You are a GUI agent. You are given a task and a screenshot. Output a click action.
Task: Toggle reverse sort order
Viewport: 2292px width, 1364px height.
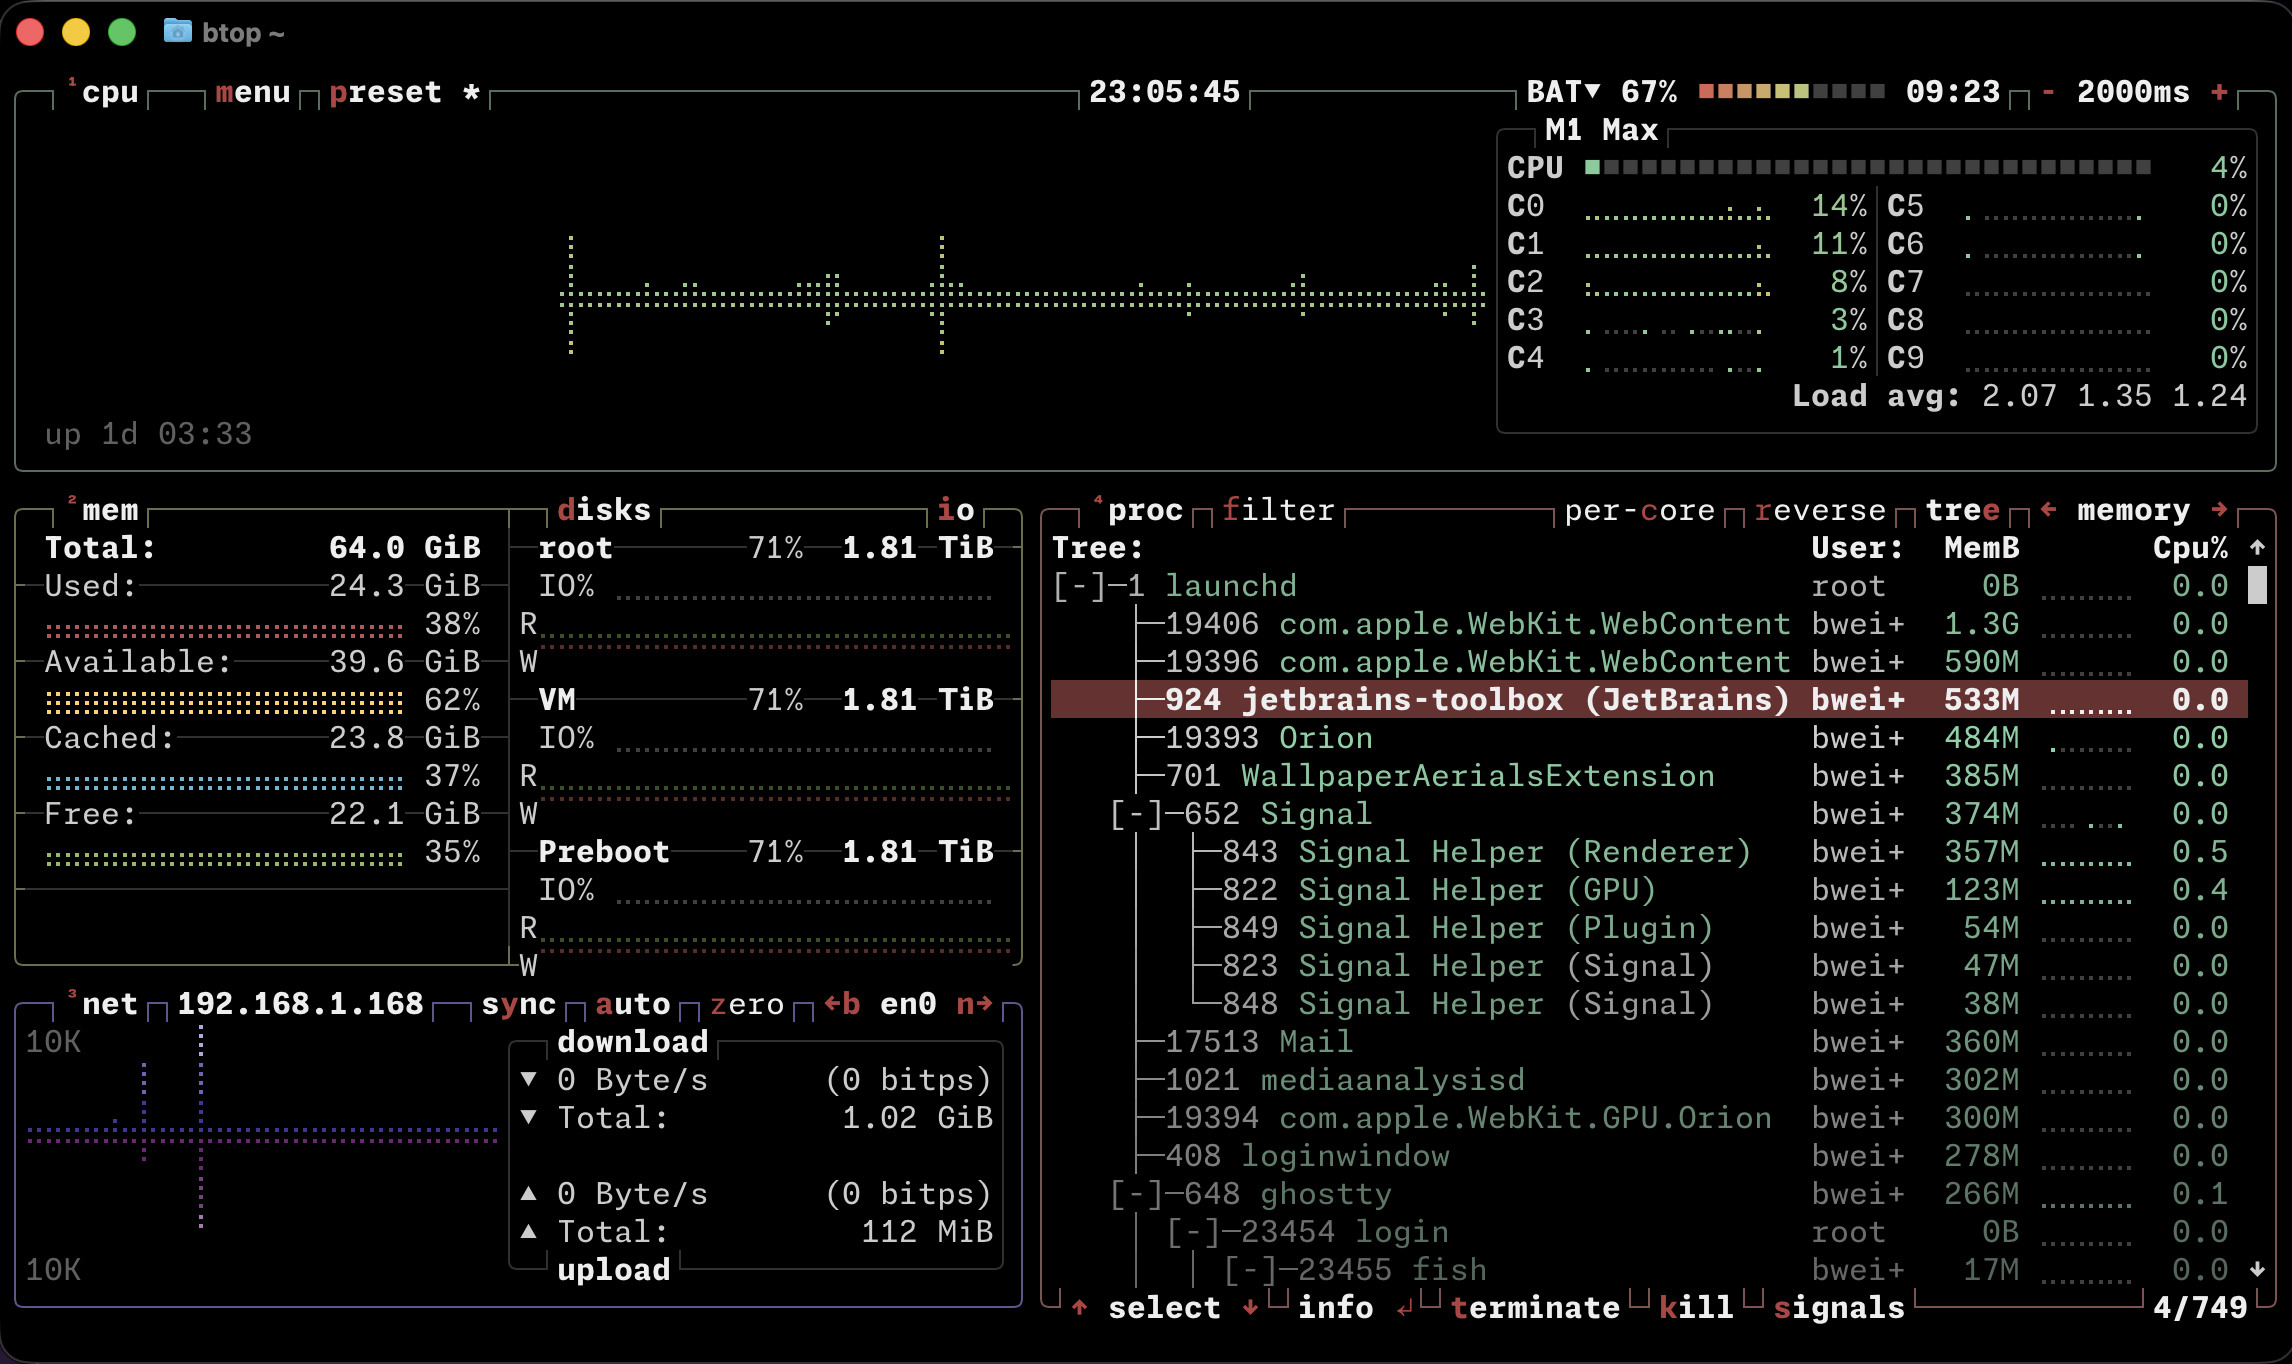pos(1819,510)
